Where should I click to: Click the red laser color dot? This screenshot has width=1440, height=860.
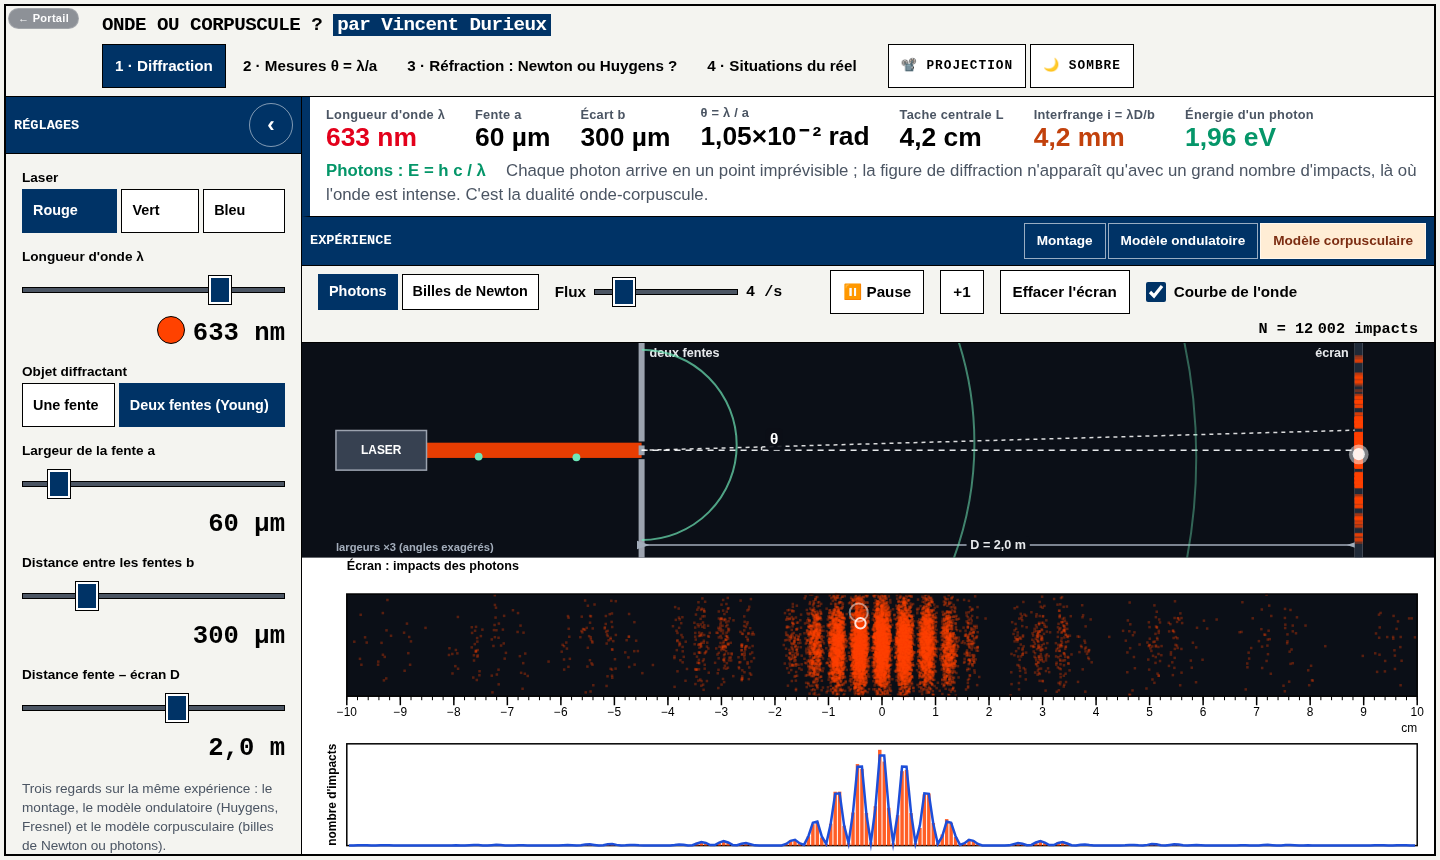pos(171,330)
